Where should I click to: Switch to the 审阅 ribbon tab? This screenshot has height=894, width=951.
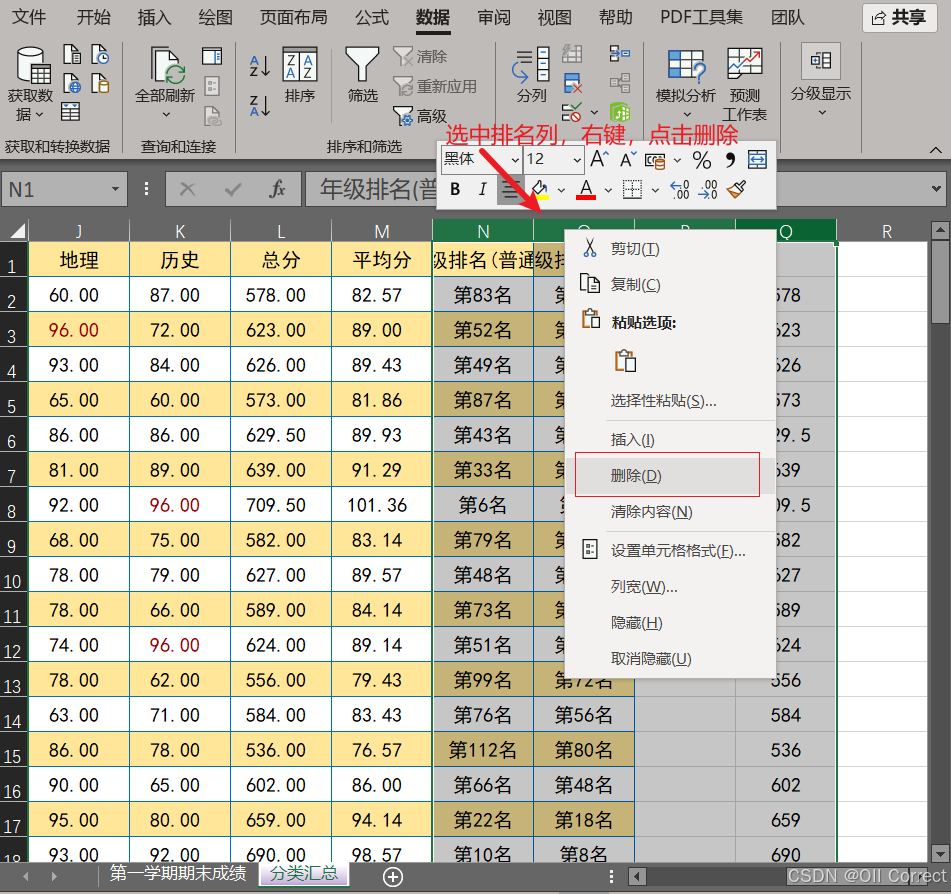click(494, 17)
